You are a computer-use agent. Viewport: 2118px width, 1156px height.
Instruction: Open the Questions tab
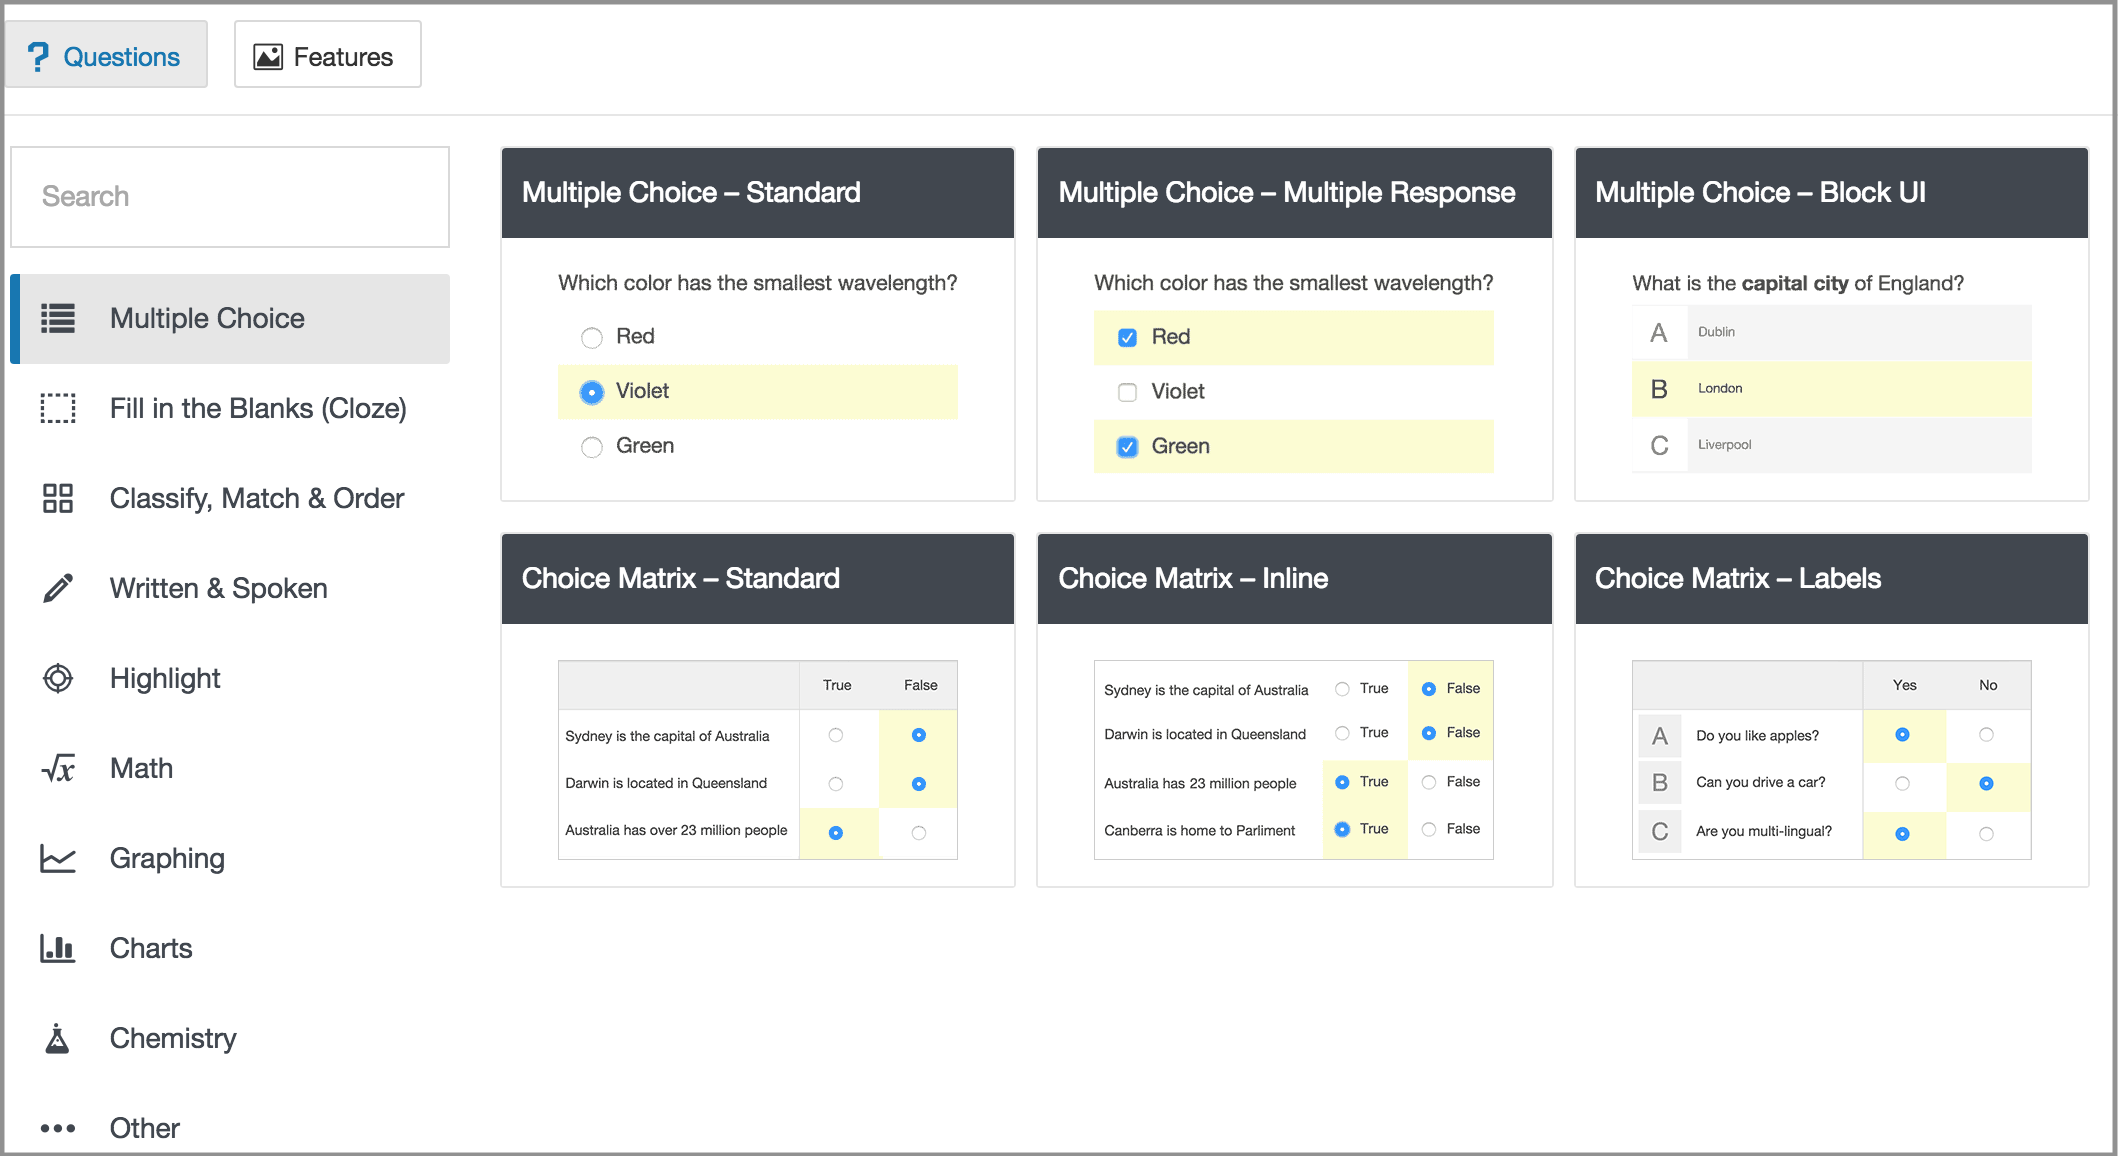[x=106, y=56]
